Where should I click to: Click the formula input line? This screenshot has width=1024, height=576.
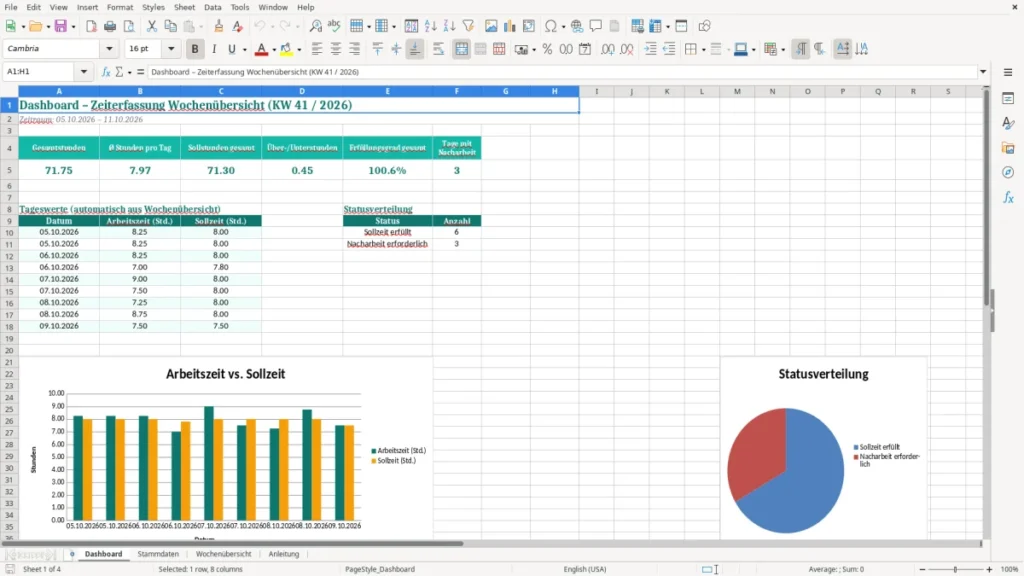point(562,72)
